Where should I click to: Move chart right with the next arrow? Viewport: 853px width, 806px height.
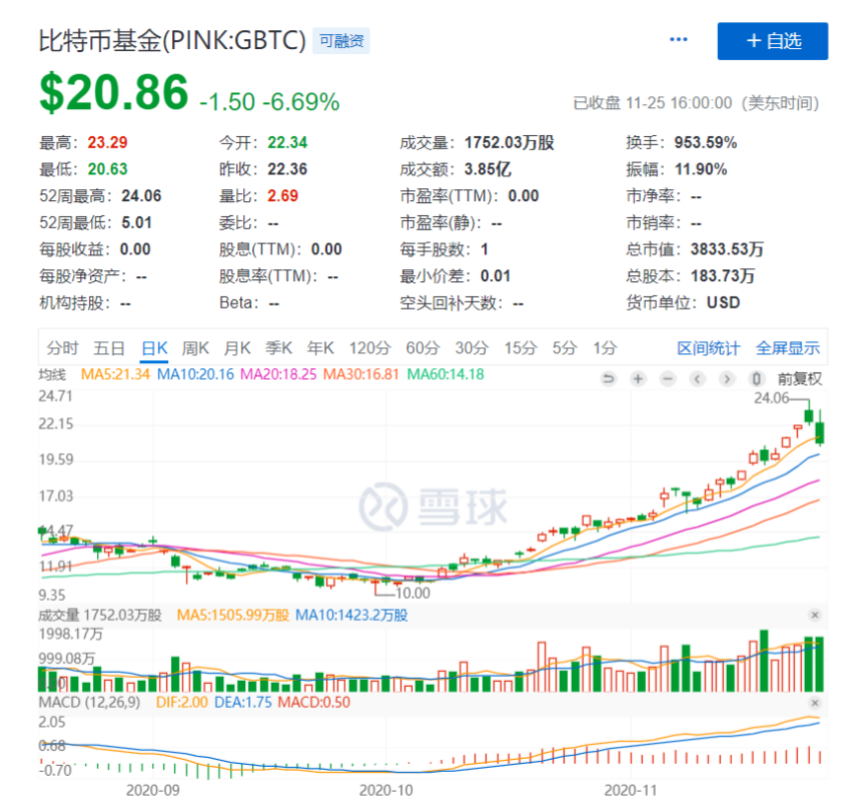point(727,379)
